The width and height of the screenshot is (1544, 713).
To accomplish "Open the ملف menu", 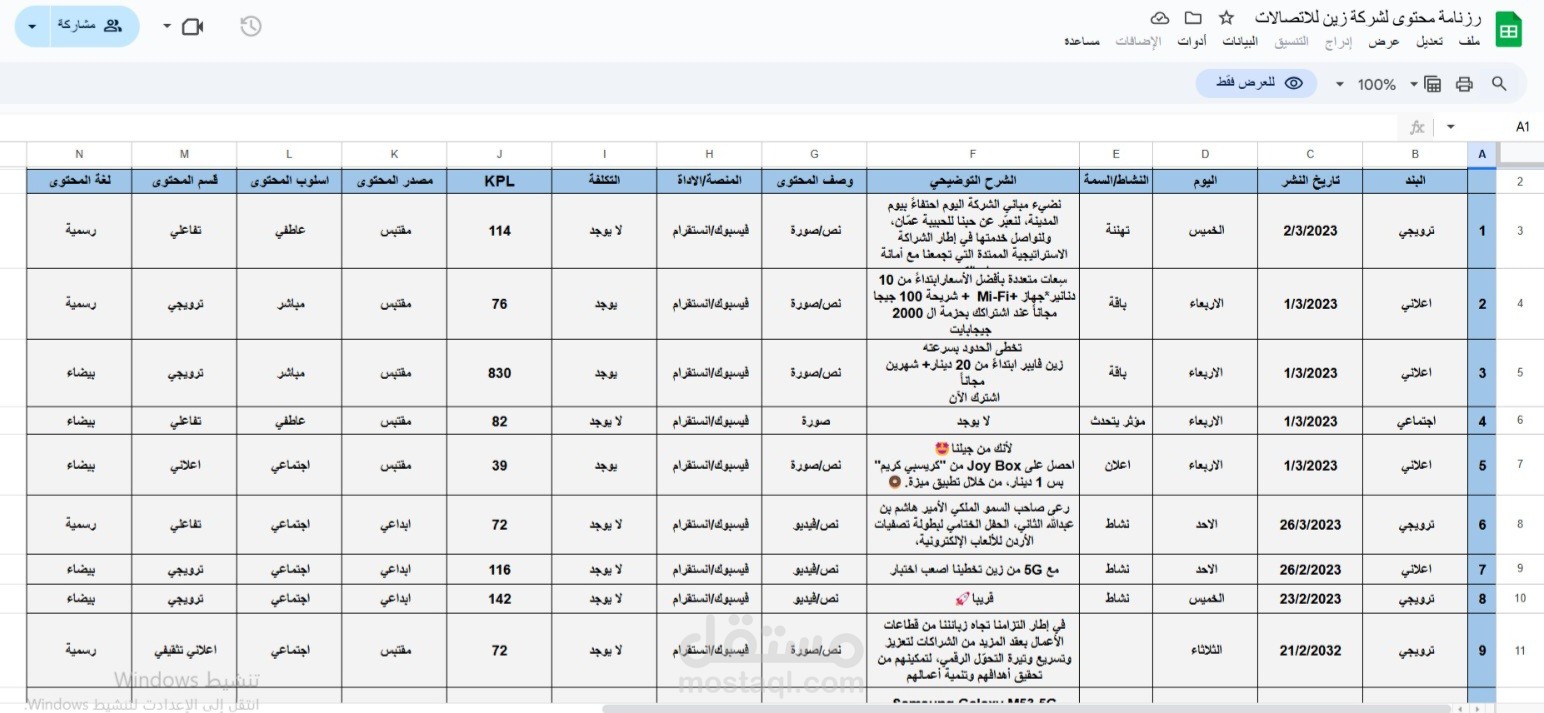I will pyautogui.click(x=1469, y=41).
